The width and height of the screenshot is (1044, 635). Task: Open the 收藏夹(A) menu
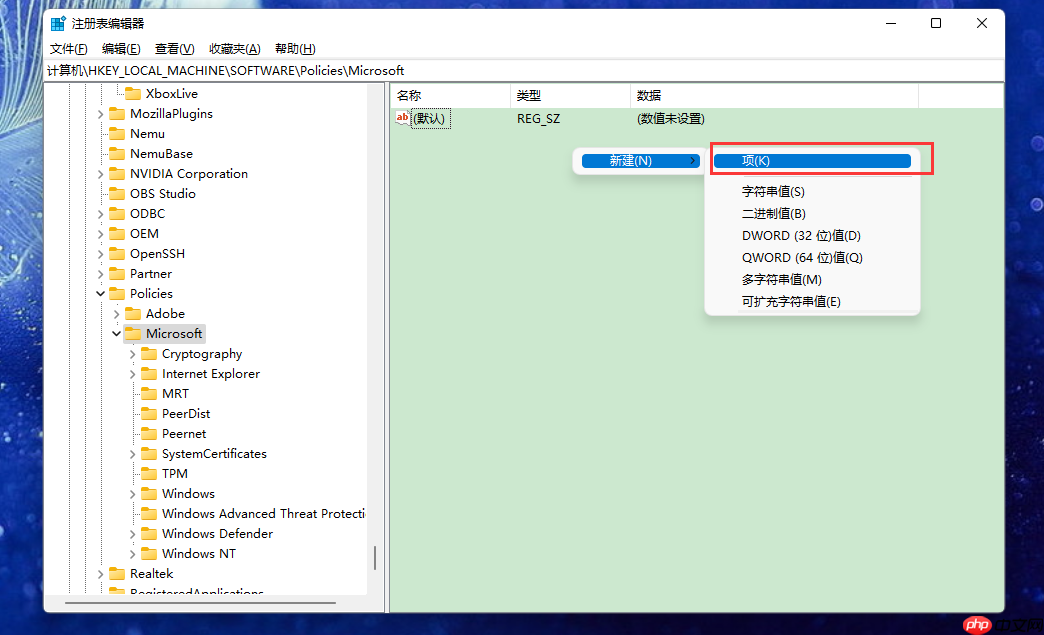click(x=233, y=48)
